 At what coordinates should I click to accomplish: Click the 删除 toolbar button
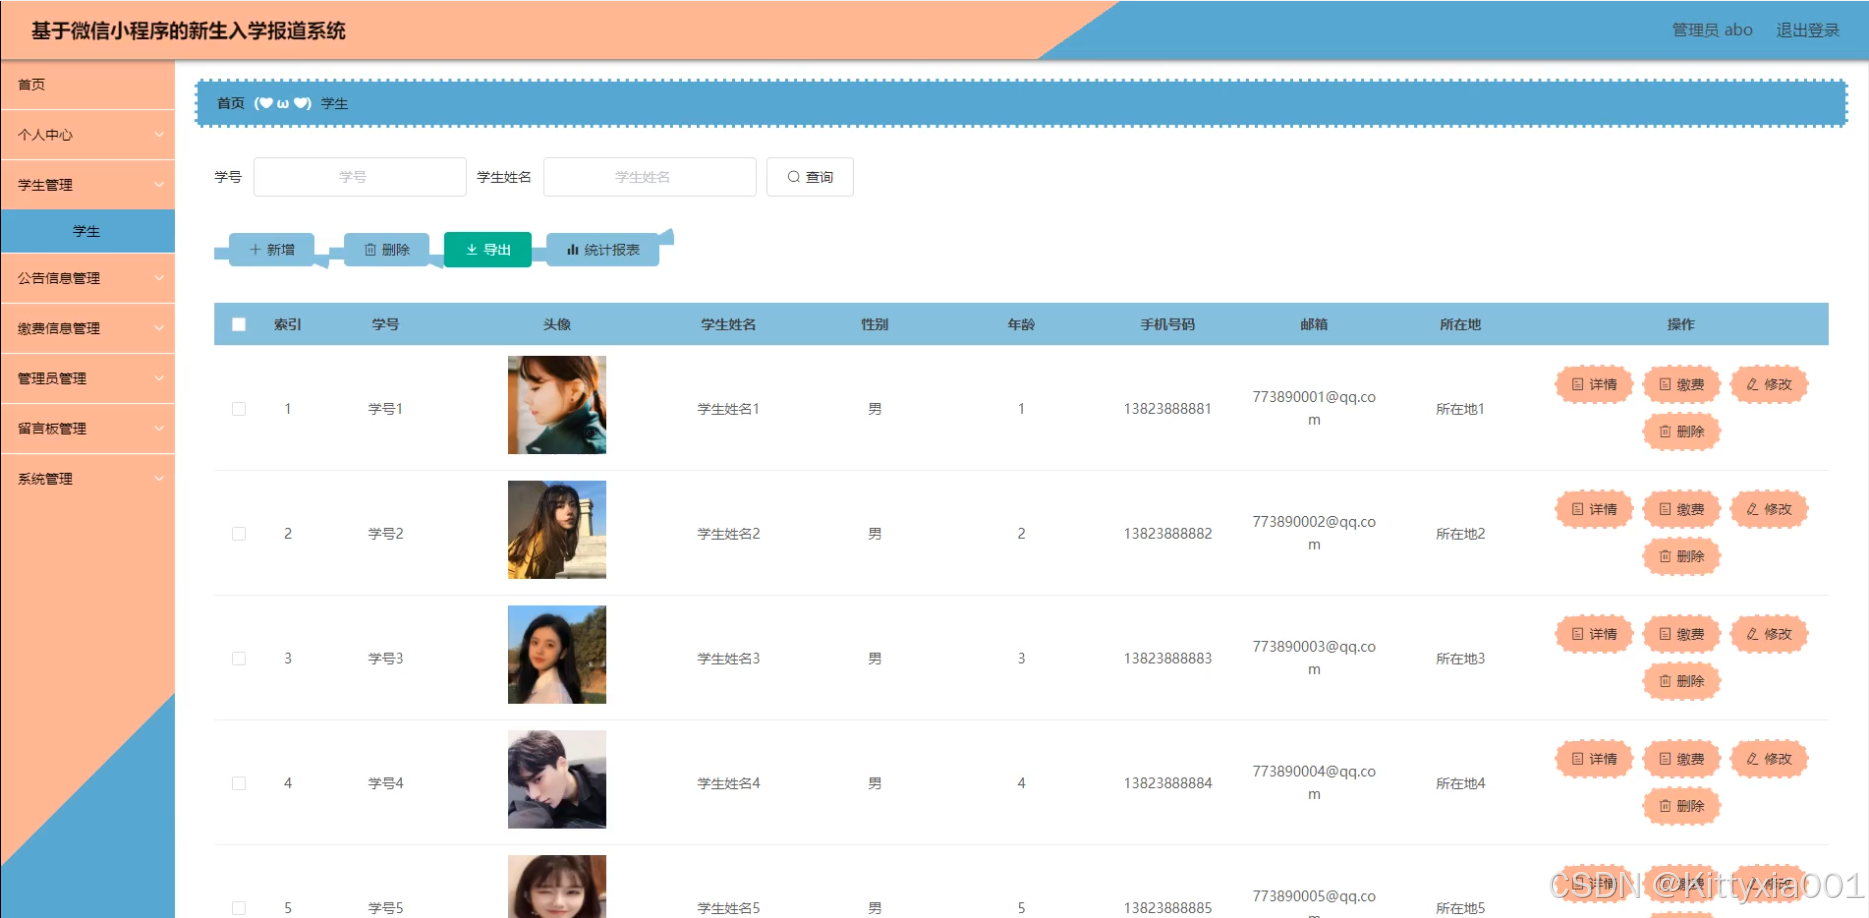click(387, 250)
